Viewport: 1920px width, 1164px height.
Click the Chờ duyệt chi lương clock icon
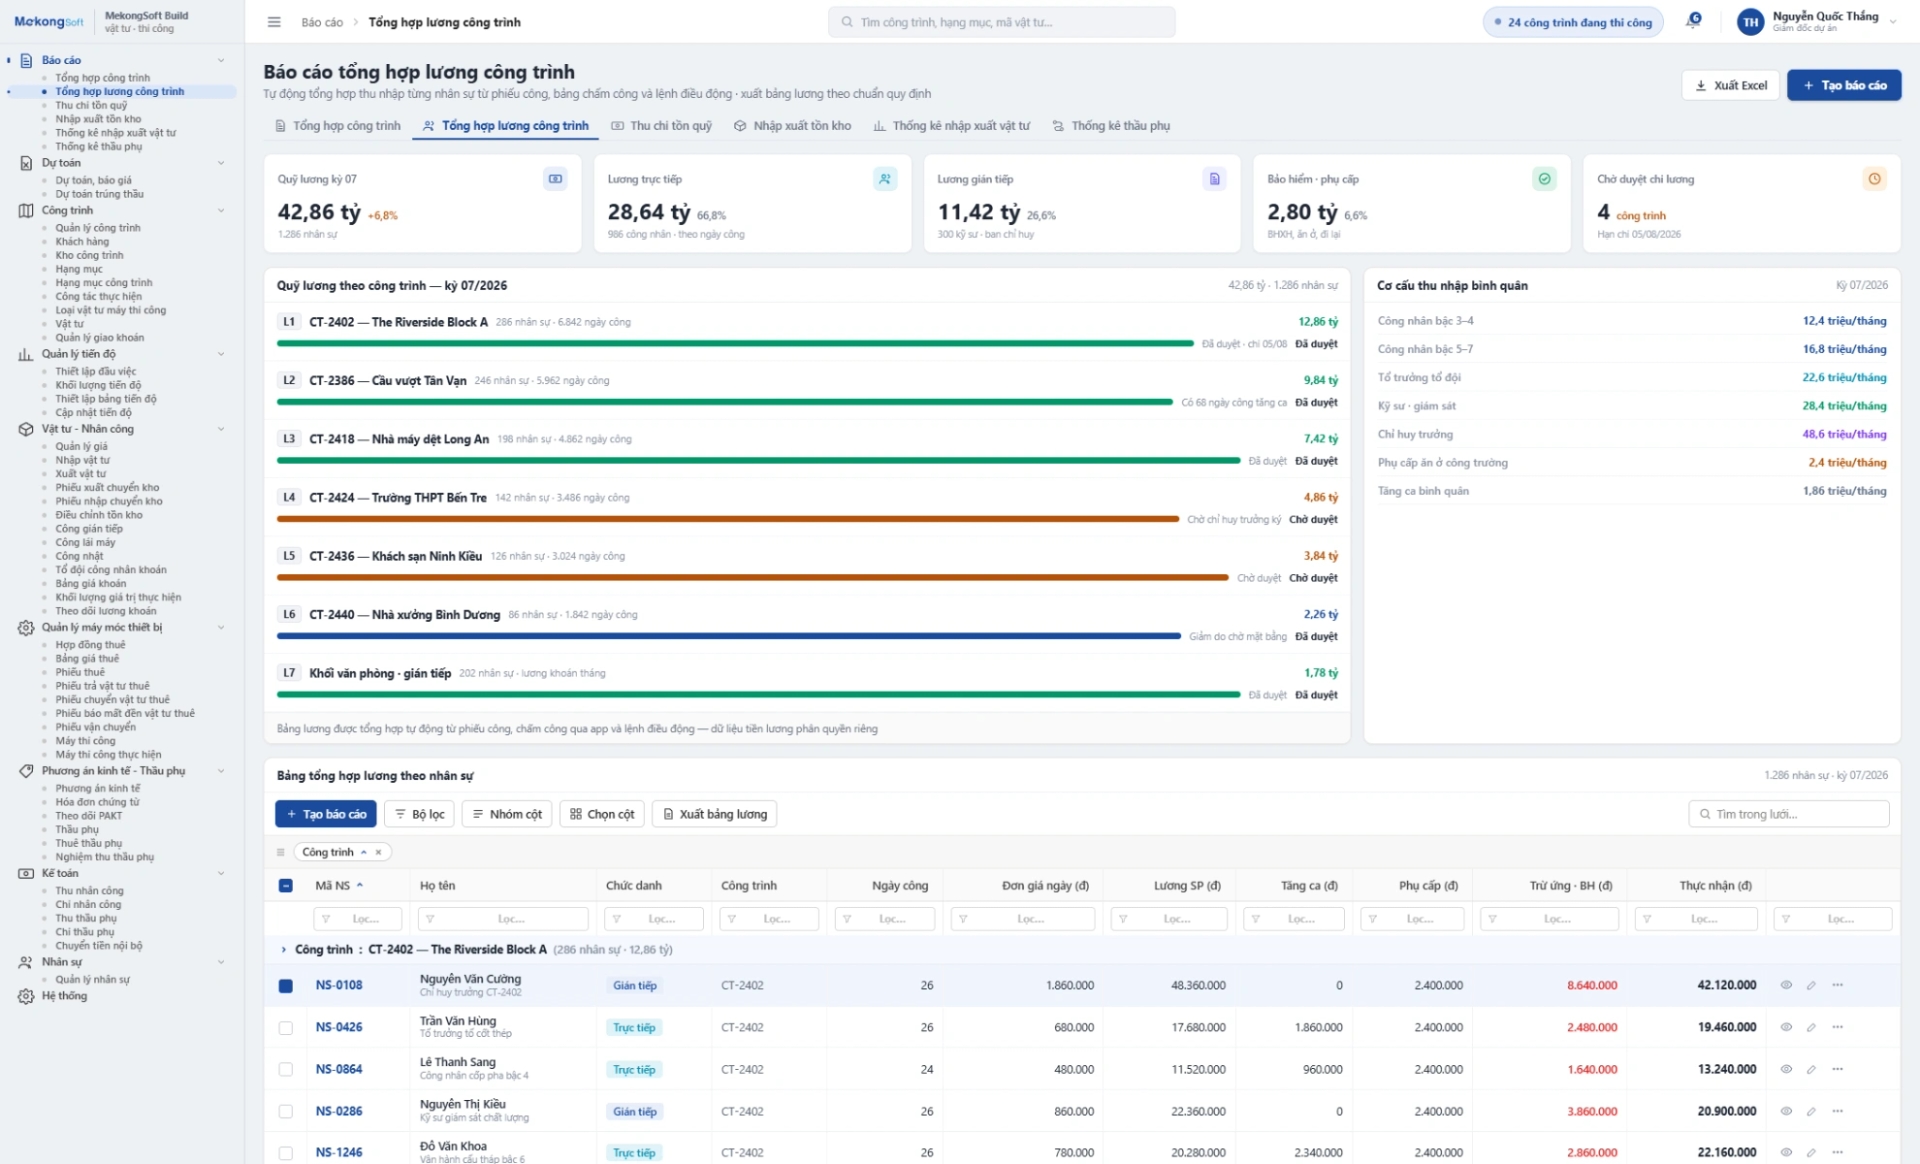(x=1875, y=179)
